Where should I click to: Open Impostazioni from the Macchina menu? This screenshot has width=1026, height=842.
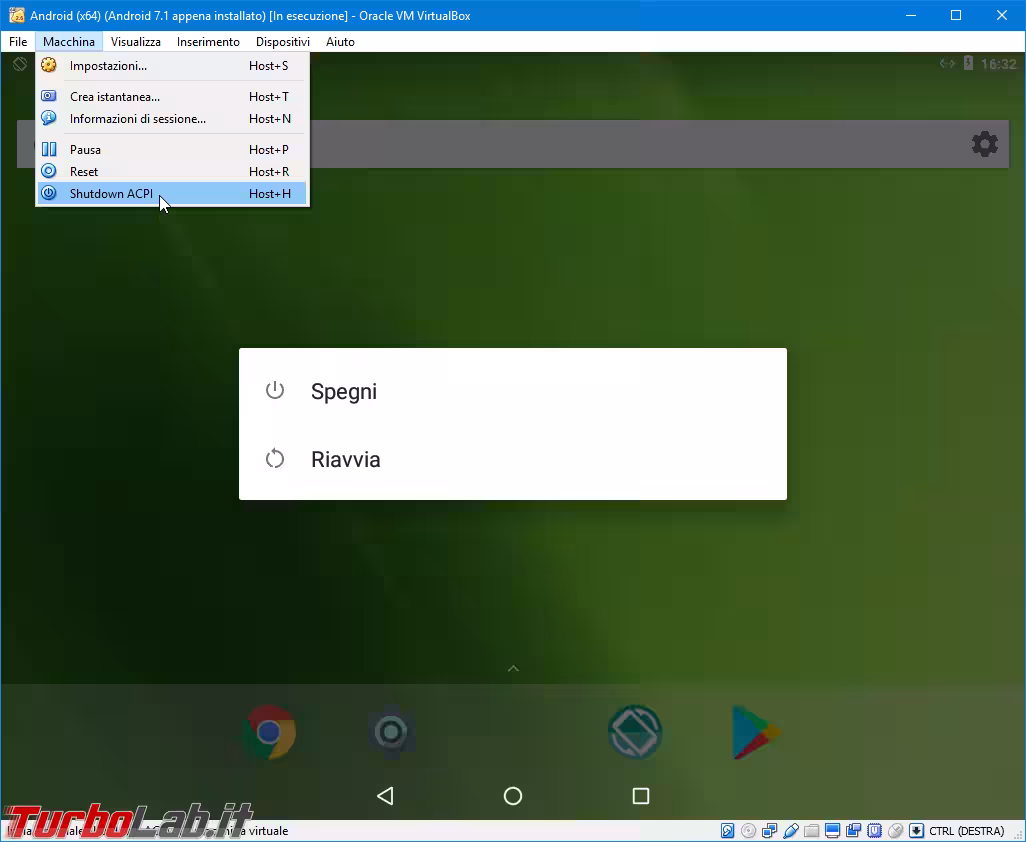tap(108, 66)
